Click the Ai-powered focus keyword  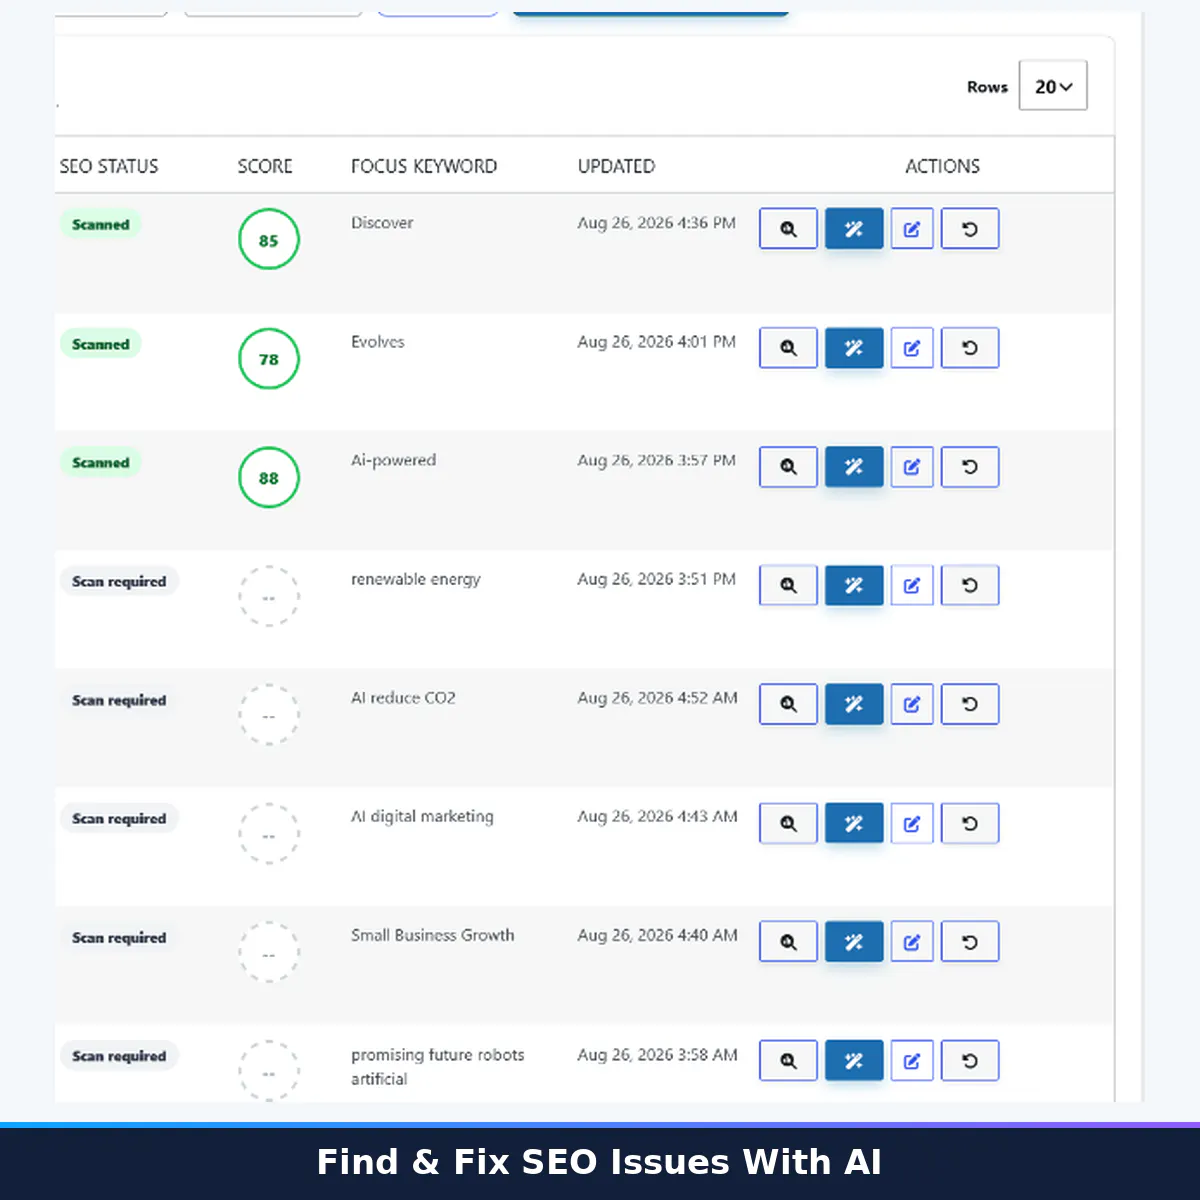(x=393, y=460)
